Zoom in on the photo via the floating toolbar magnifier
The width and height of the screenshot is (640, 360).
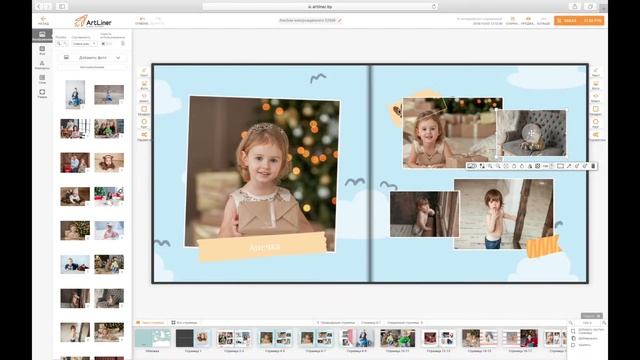coord(490,166)
